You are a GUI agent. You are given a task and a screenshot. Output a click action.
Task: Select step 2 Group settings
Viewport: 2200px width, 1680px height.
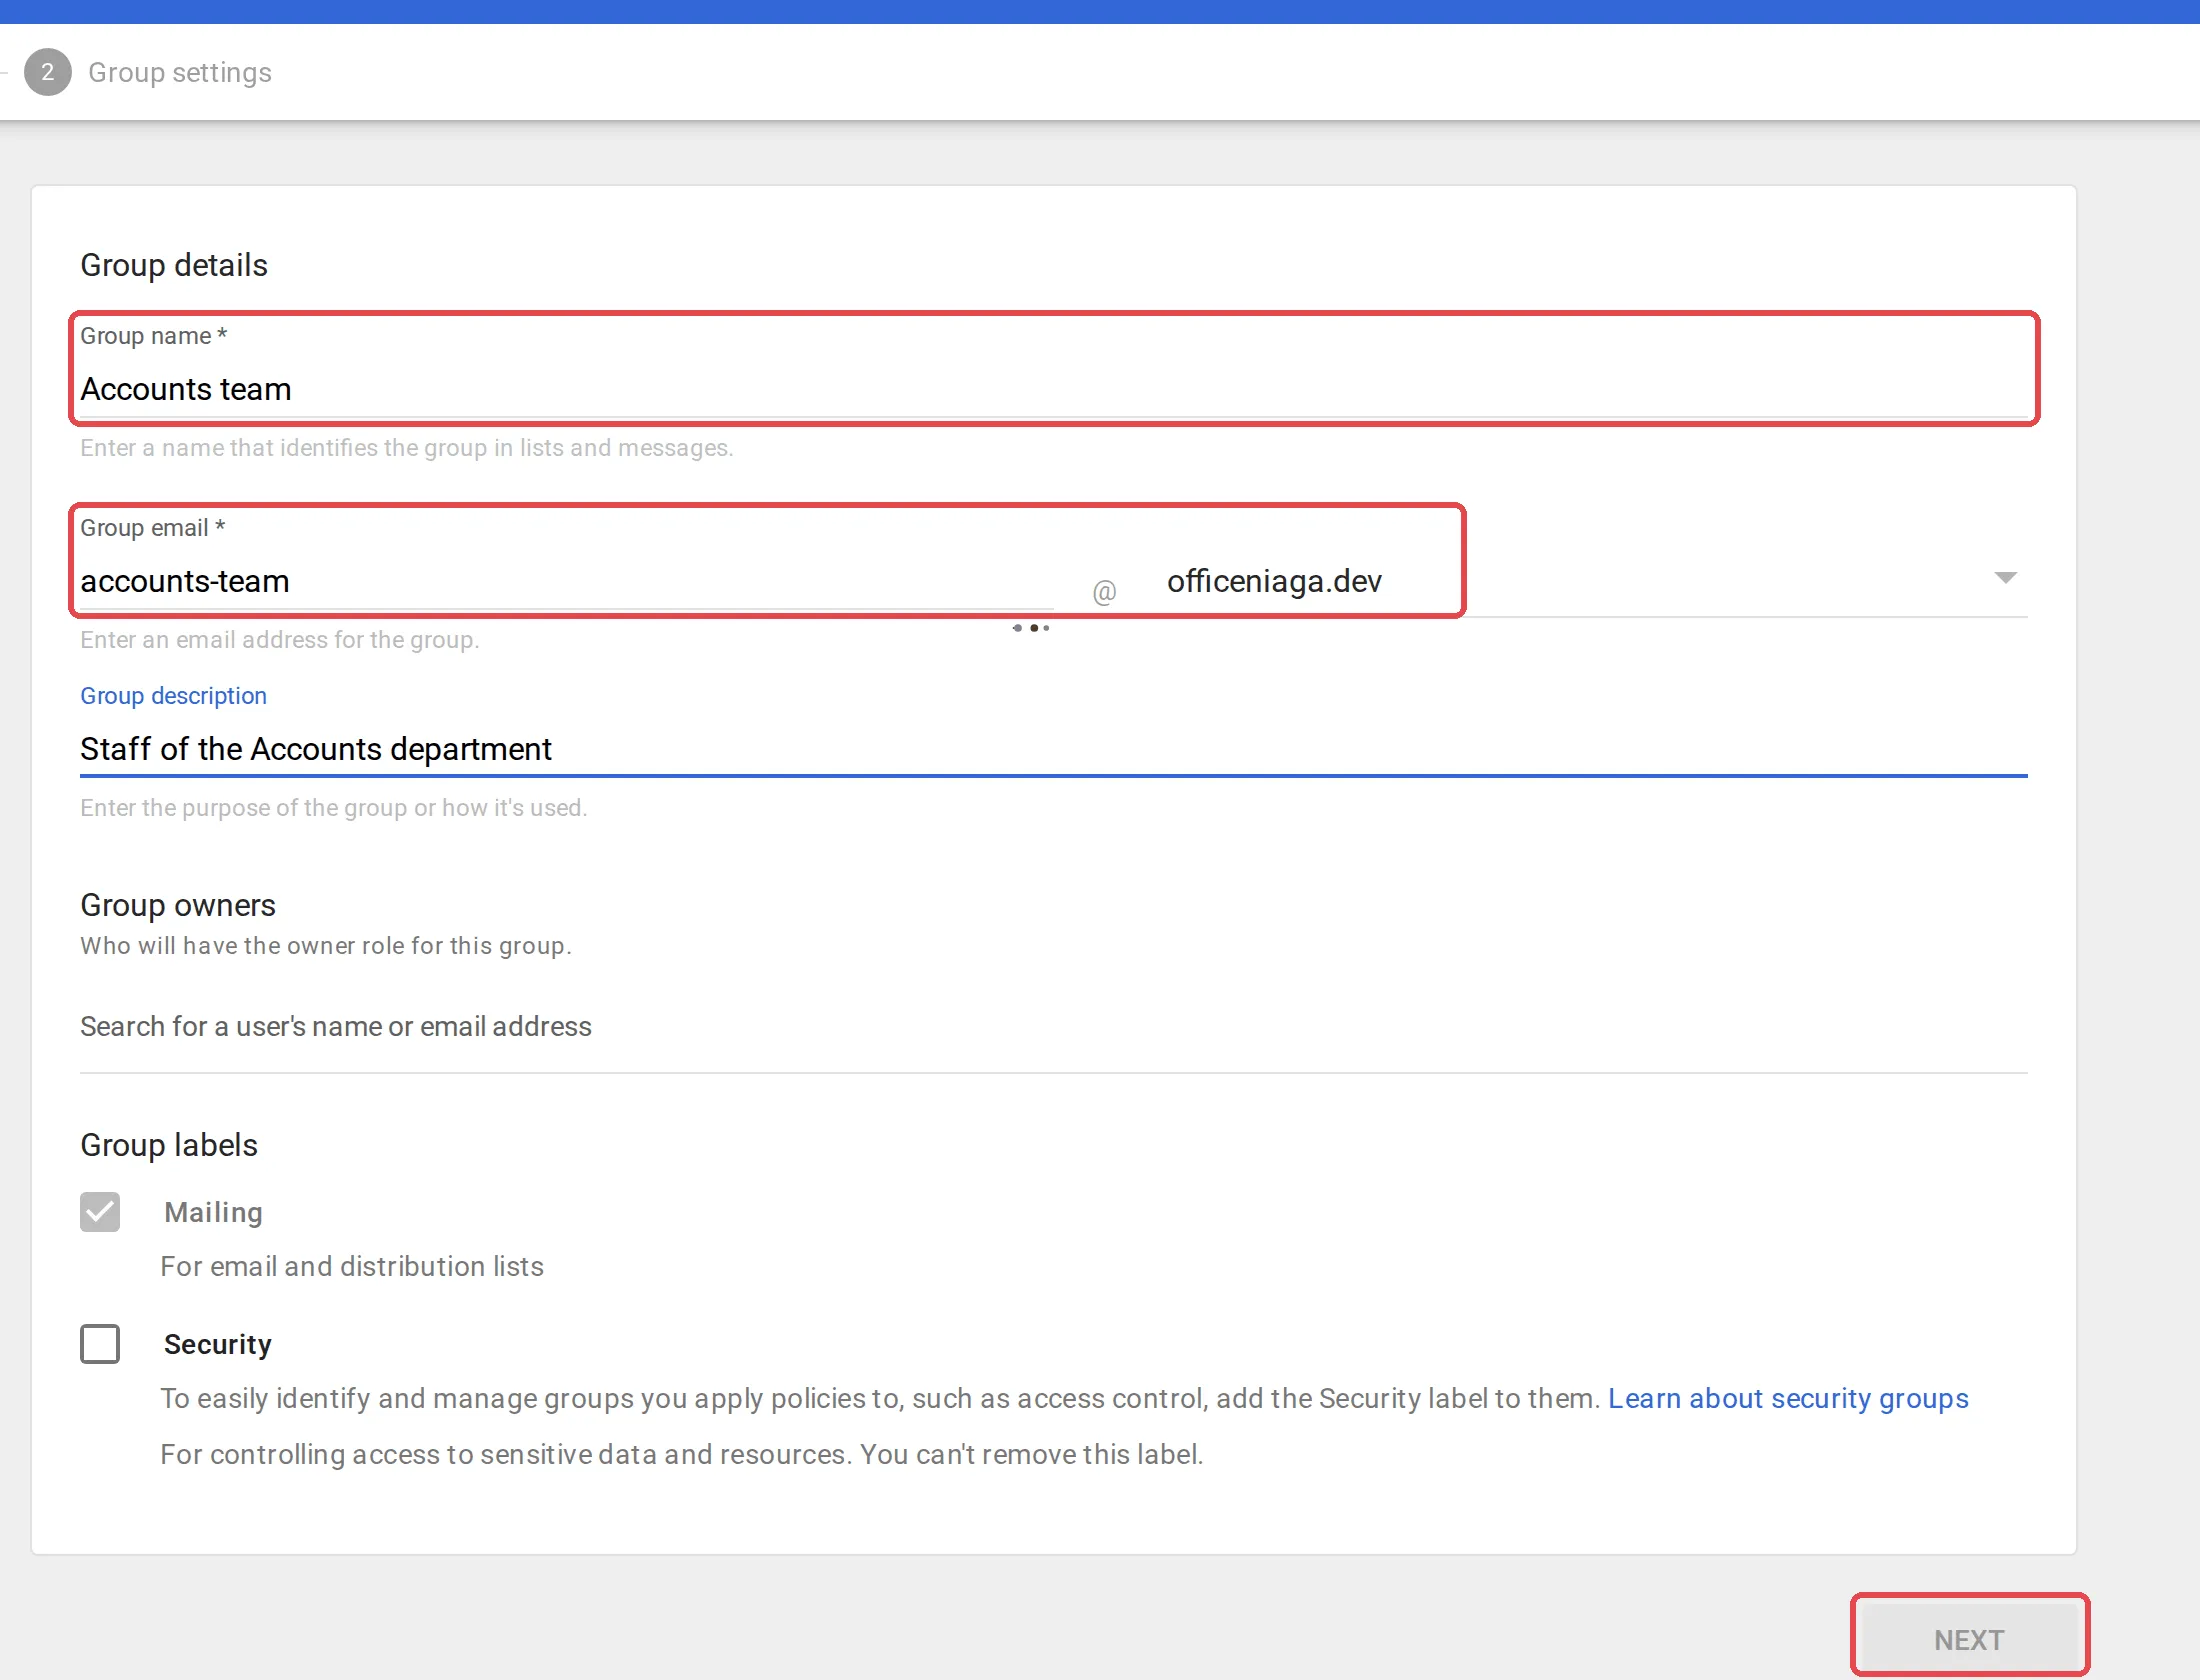[x=148, y=72]
